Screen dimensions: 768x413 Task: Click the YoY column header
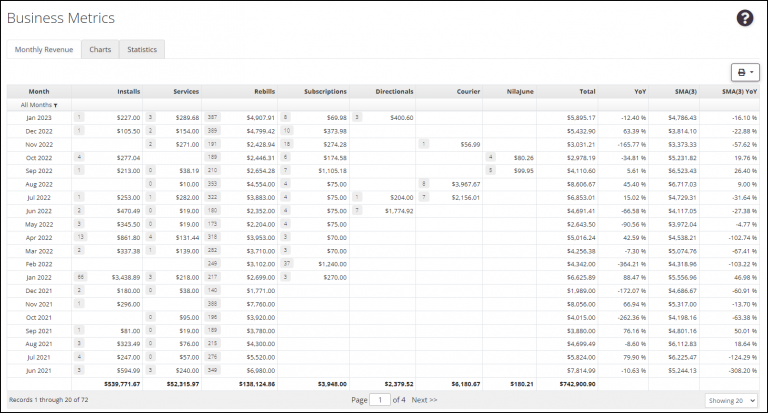coord(639,91)
